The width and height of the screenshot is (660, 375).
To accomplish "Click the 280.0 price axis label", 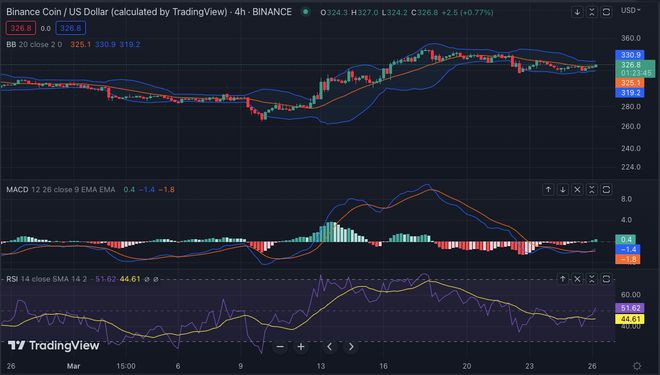I will [x=631, y=107].
